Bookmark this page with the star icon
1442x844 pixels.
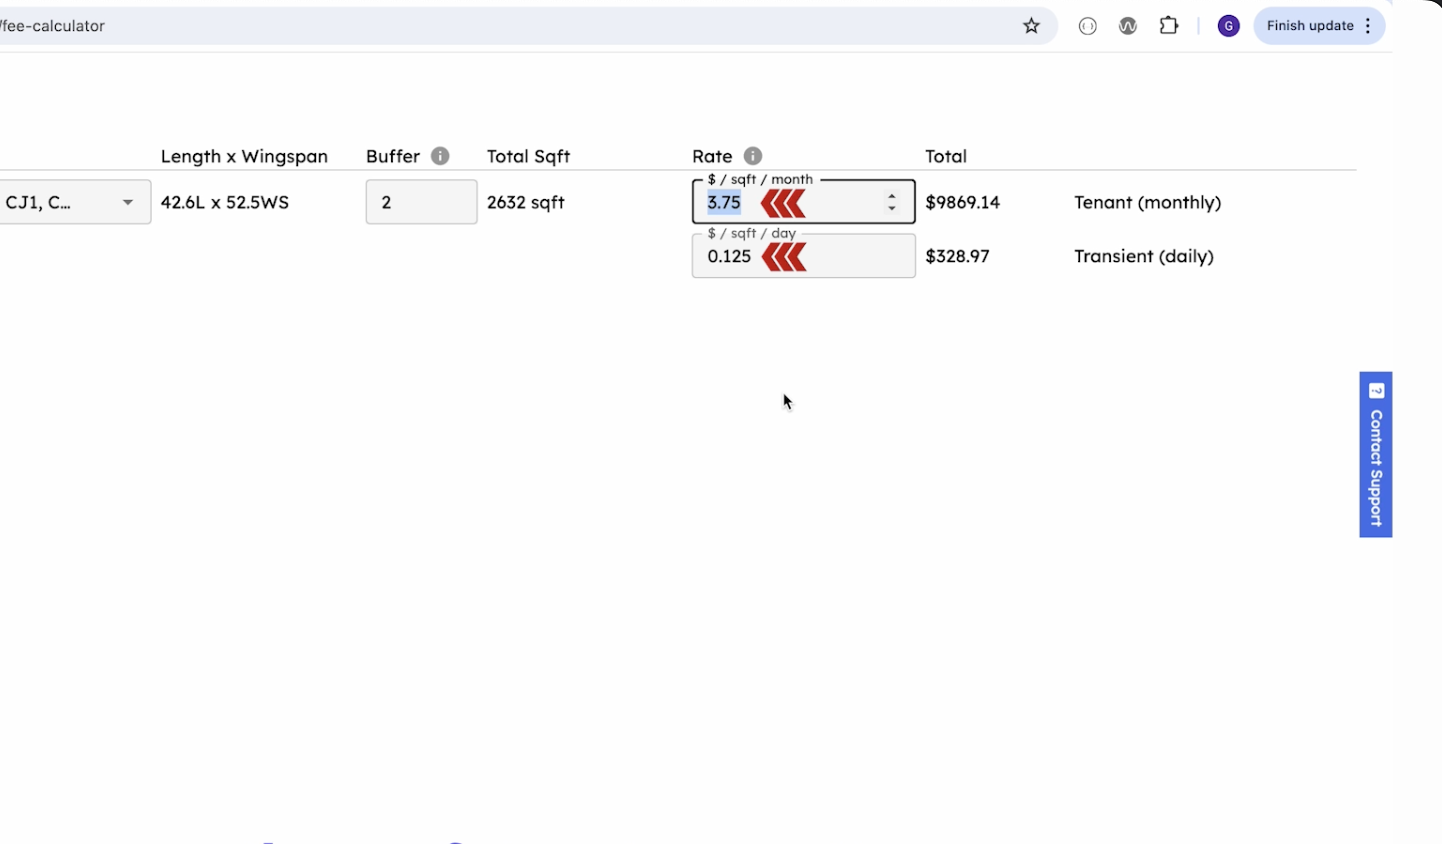click(1031, 26)
